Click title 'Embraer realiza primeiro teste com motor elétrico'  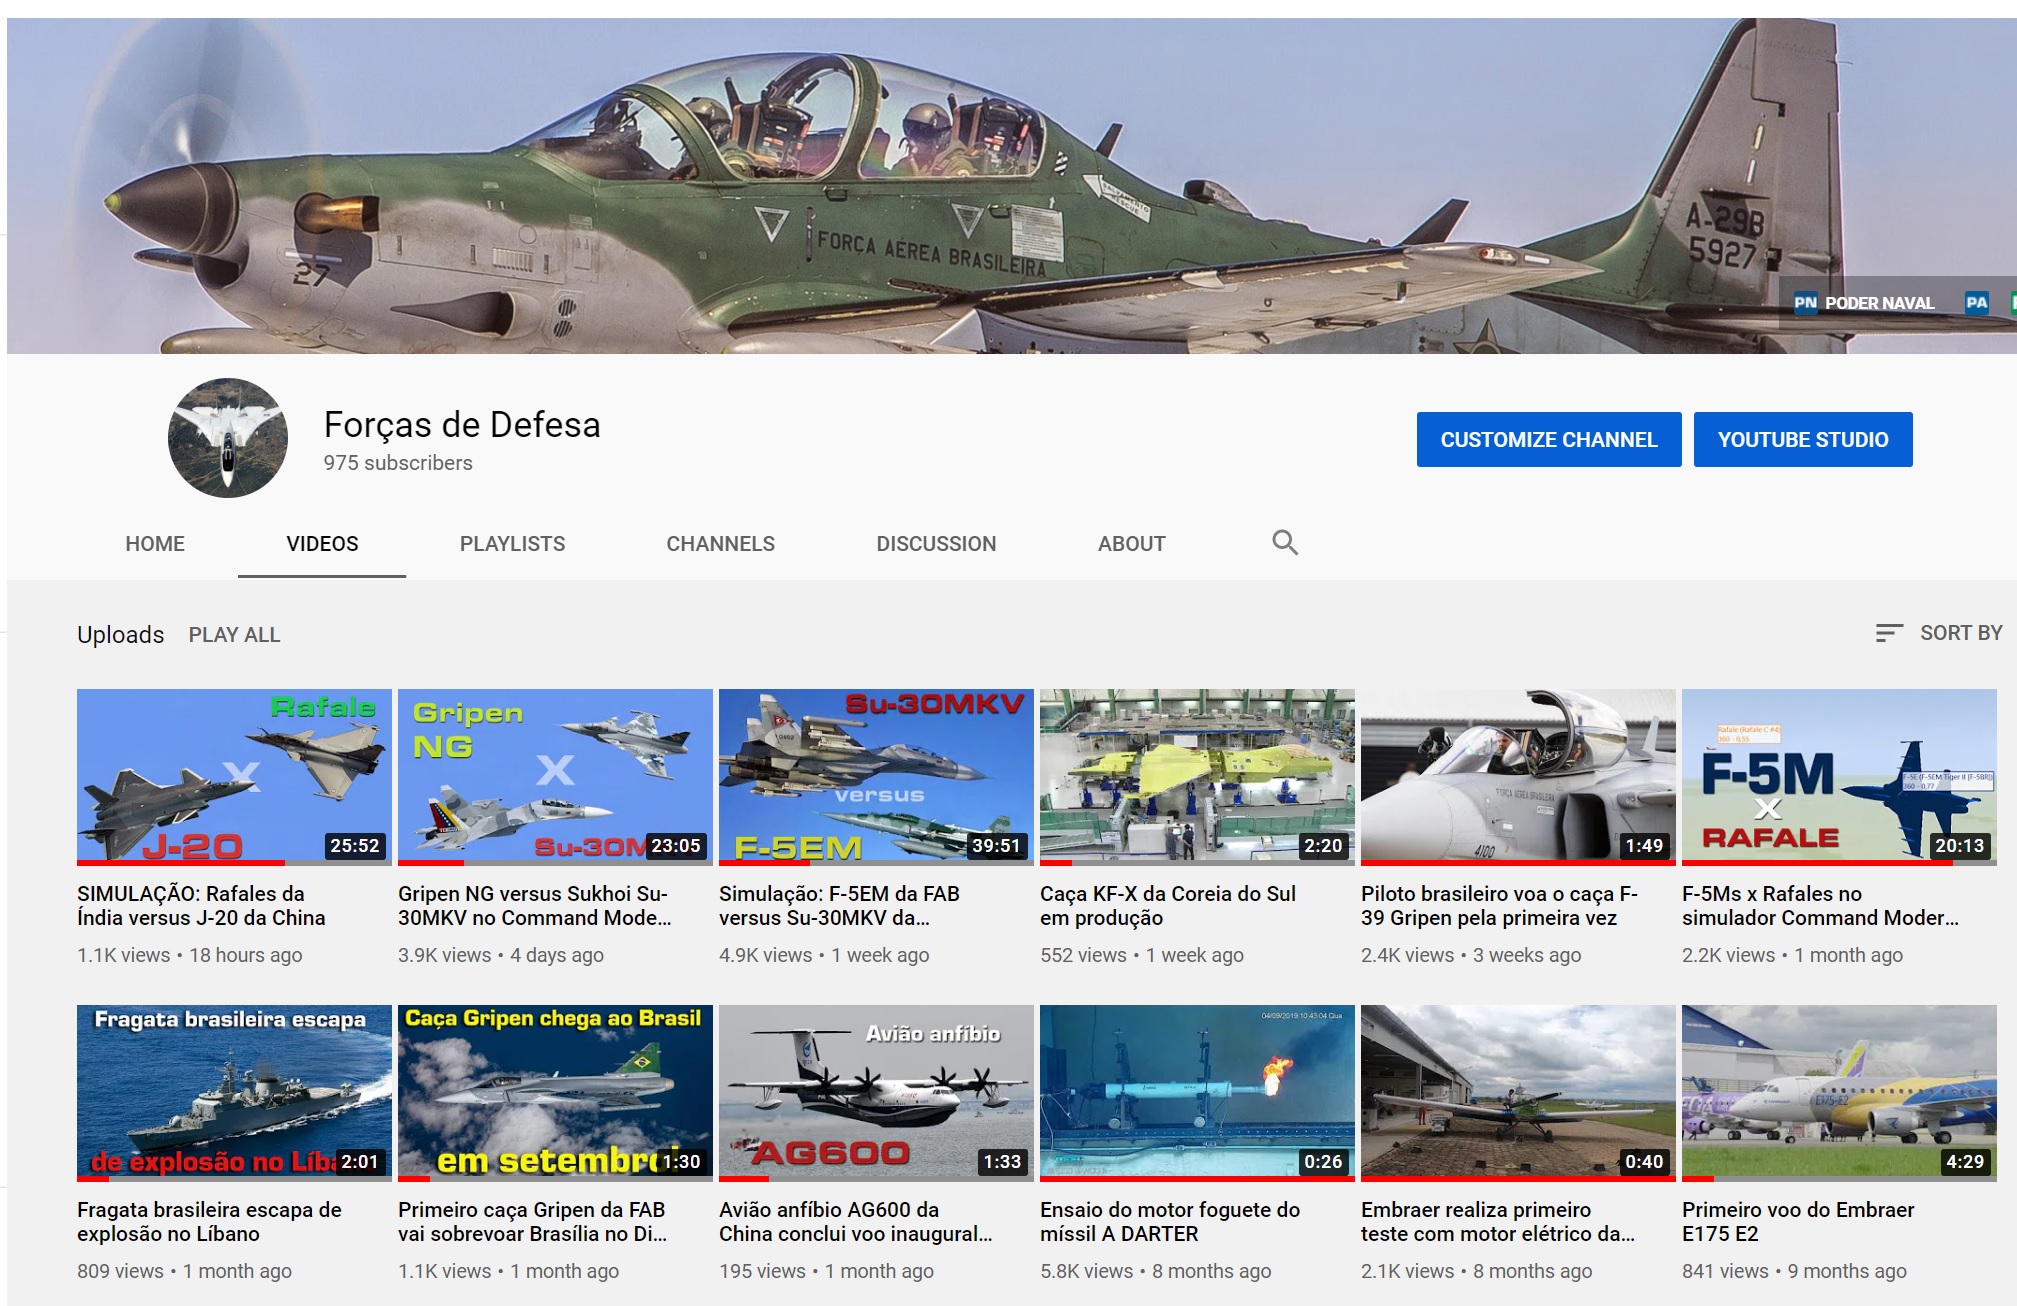pos(1498,1222)
